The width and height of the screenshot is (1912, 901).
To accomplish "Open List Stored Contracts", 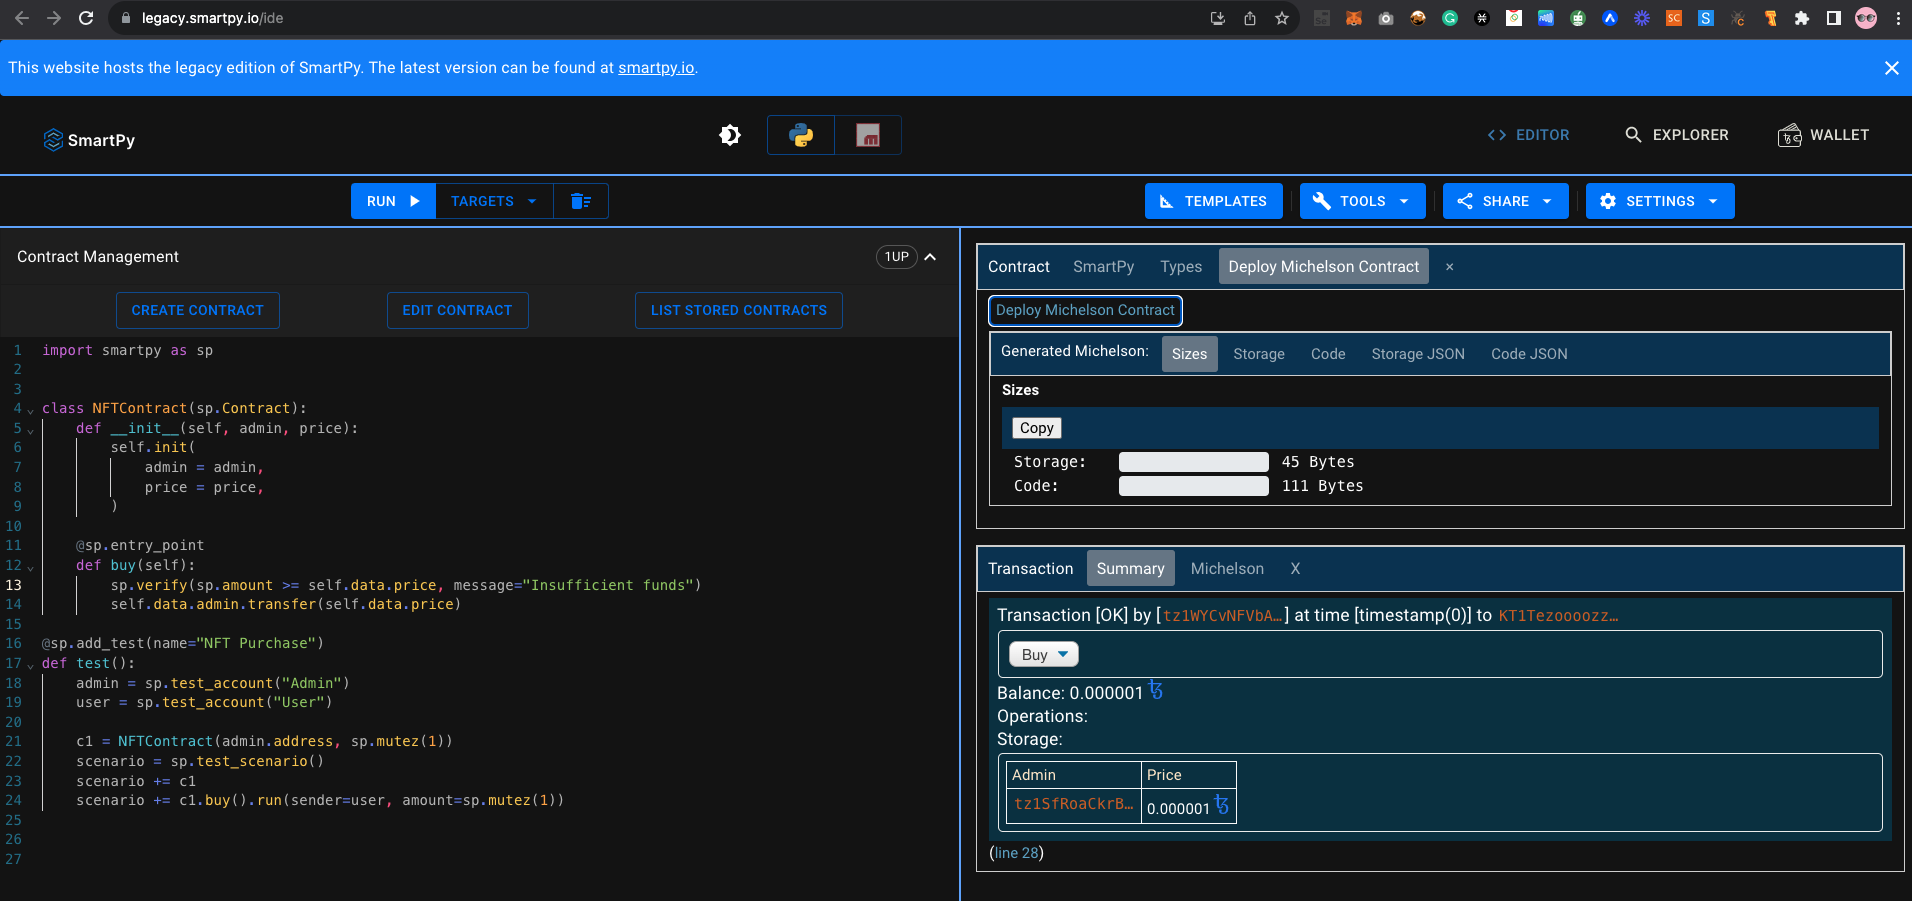I will click(739, 310).
